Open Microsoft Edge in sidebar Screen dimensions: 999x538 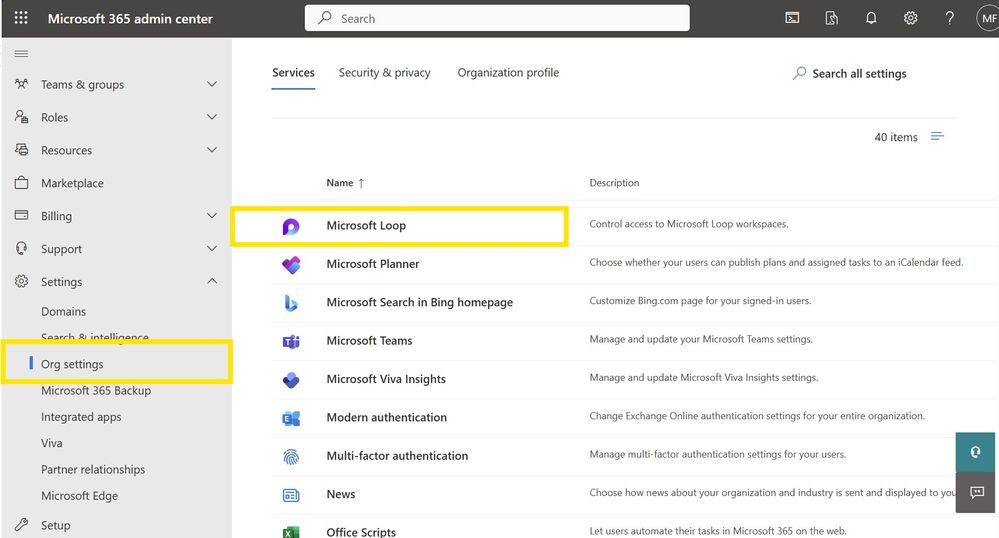point(79,496)
